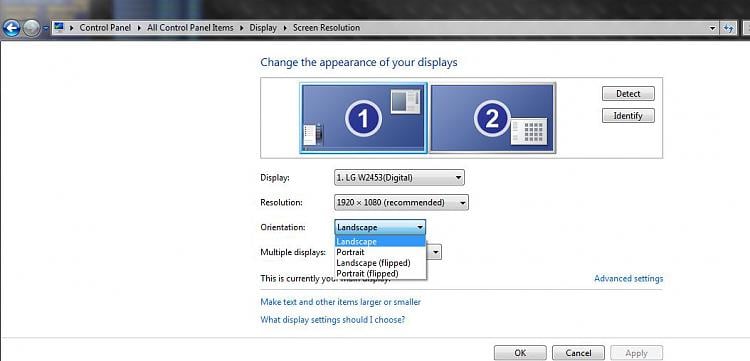Click the OK button
The width and height of the screenshot is (750, 361).
pos(520,353)
